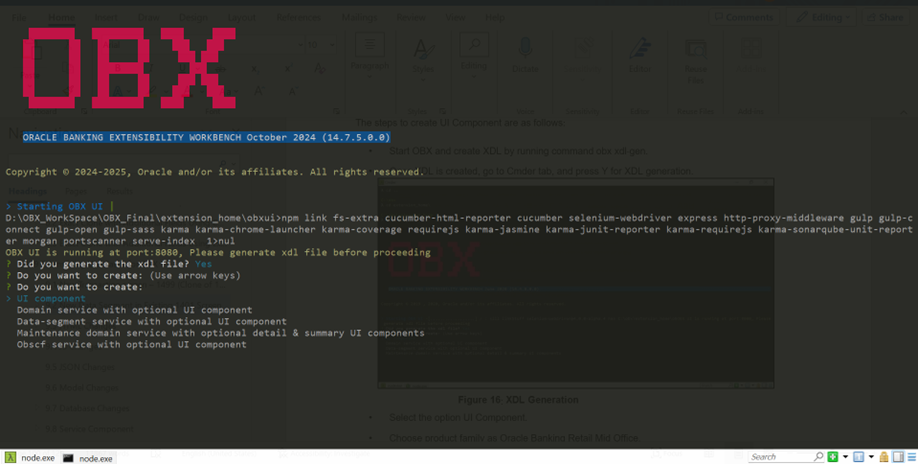This screenshot has width=918, height=464.
Task: Click the padlock icon in Cmder status bar
Action: coord(883,456)
